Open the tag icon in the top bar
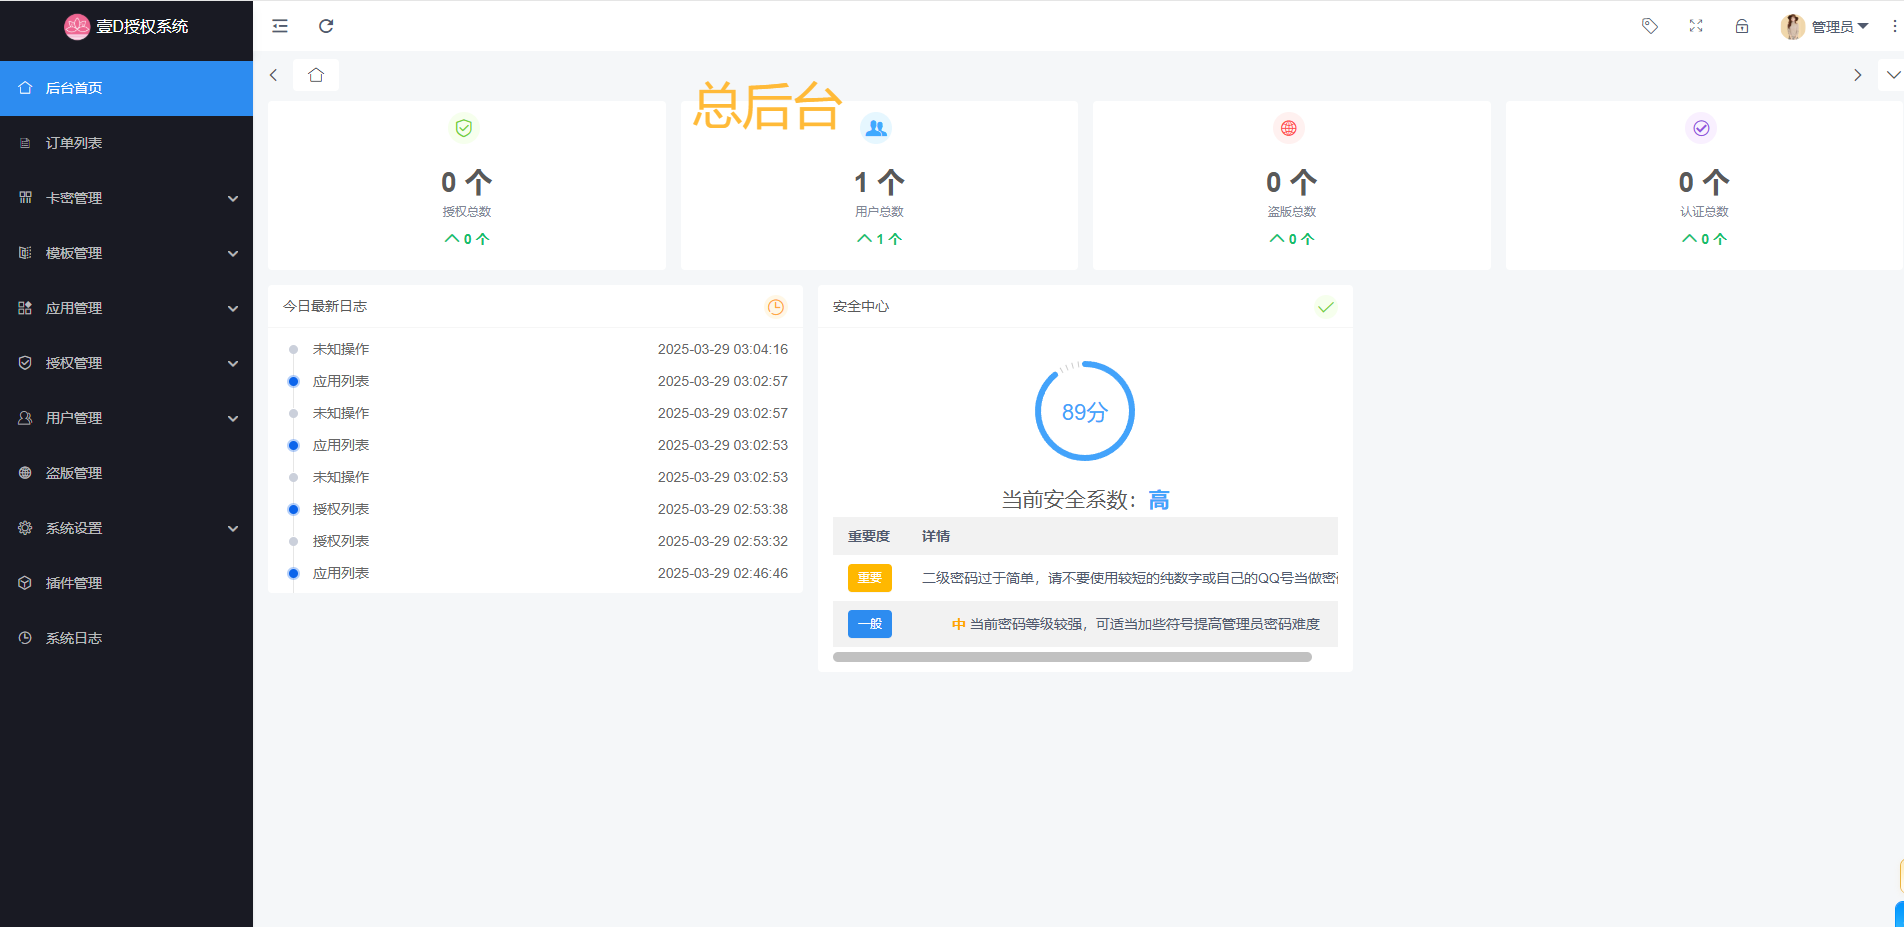 point(1649,26)
